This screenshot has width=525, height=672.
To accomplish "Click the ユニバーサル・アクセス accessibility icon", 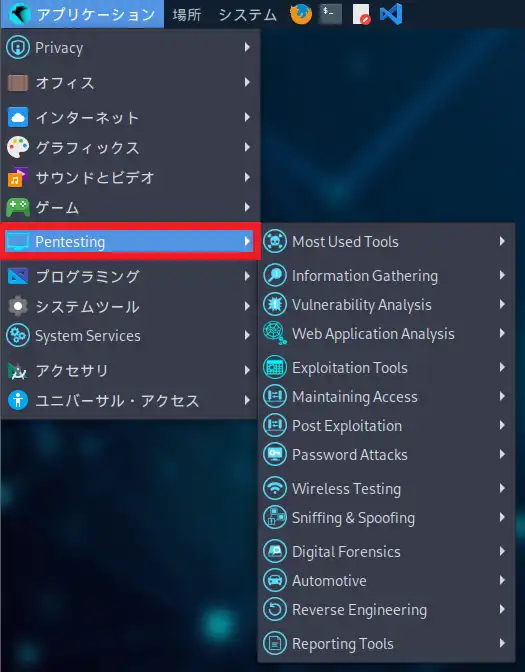I will pyautogui.click(x=18, y=400).
